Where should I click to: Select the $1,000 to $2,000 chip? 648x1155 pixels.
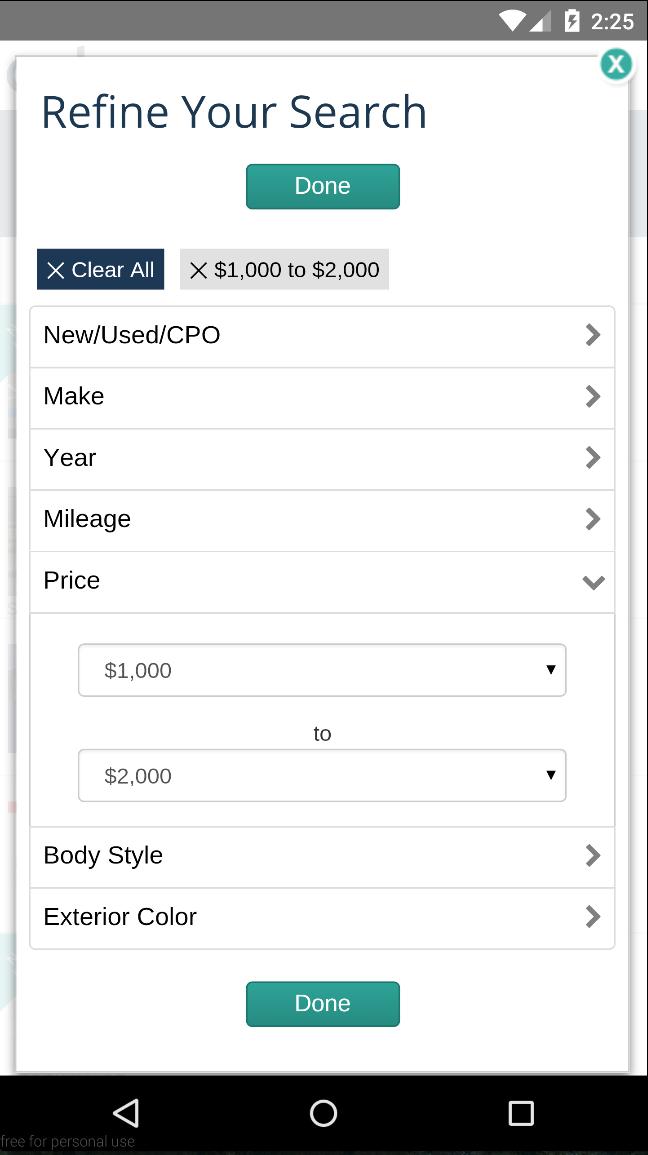coord(284,269)
